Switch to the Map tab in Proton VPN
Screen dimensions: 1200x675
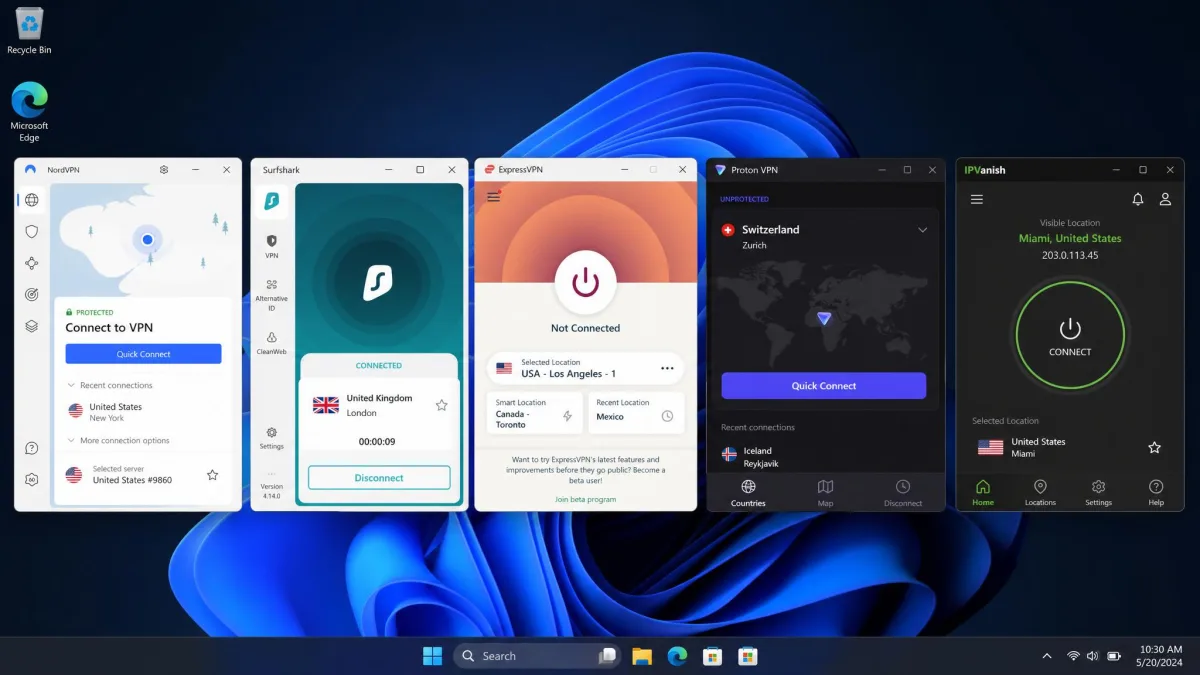click(825, 493)
